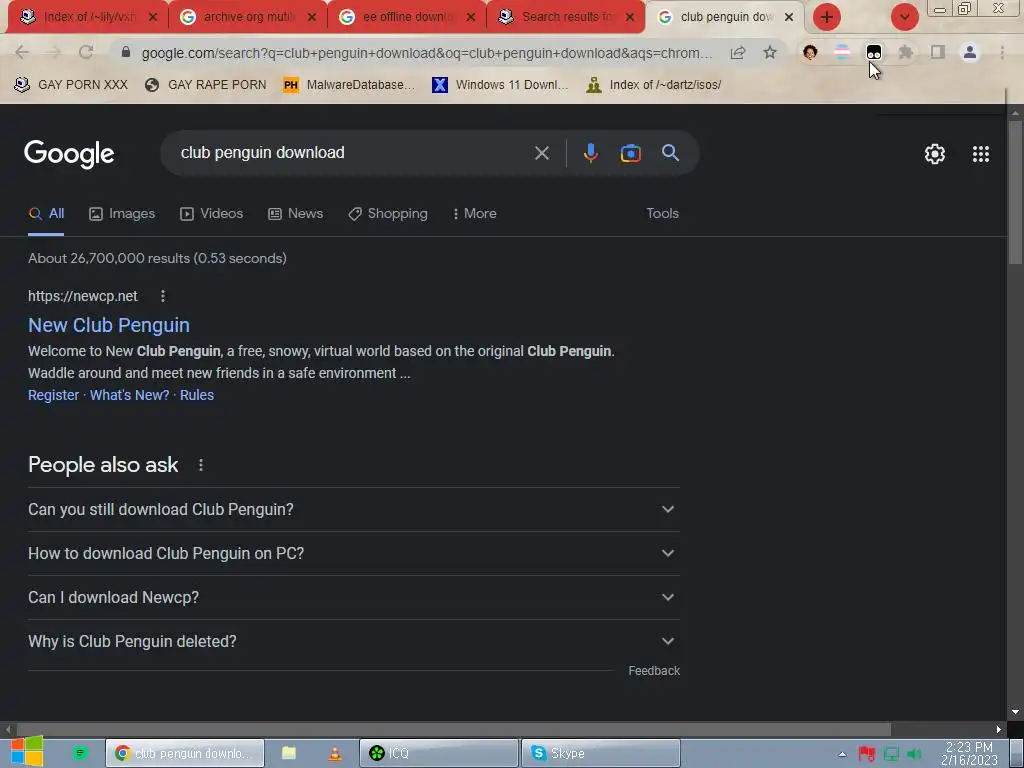Open ICQ from the taskbar
This screenshot has height=768, width=1024.
(x=439, y=753)
